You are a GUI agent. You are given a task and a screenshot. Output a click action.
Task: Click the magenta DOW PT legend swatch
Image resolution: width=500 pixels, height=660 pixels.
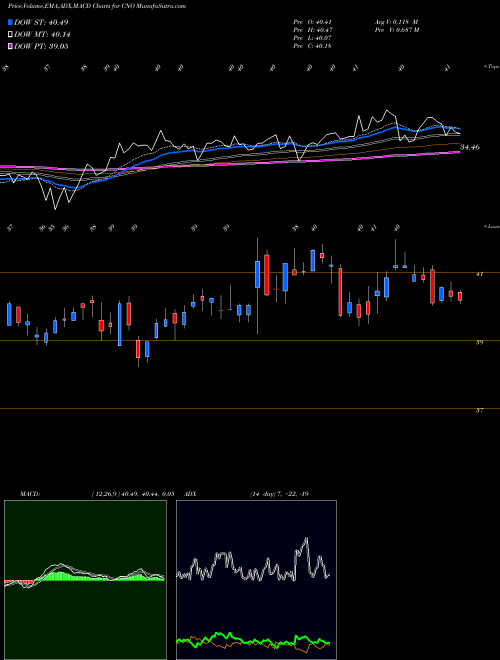pyautogui.click(x=10, y=46)
